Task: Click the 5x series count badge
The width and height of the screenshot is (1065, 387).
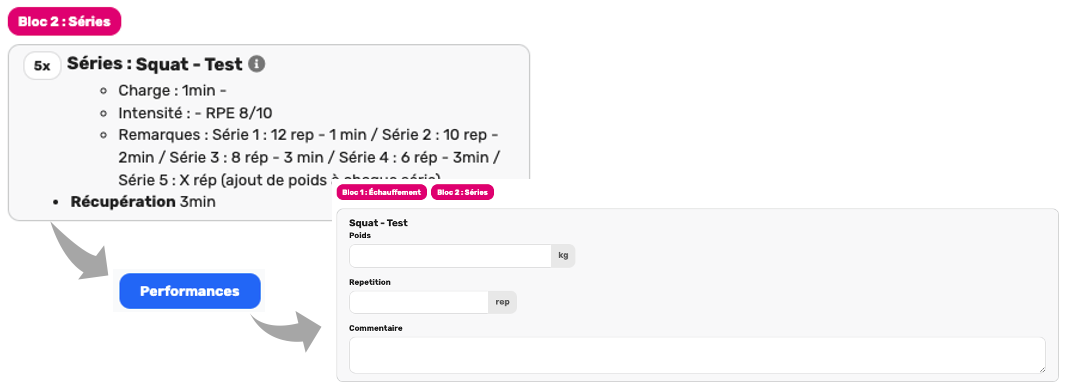Action: point(42,67)
